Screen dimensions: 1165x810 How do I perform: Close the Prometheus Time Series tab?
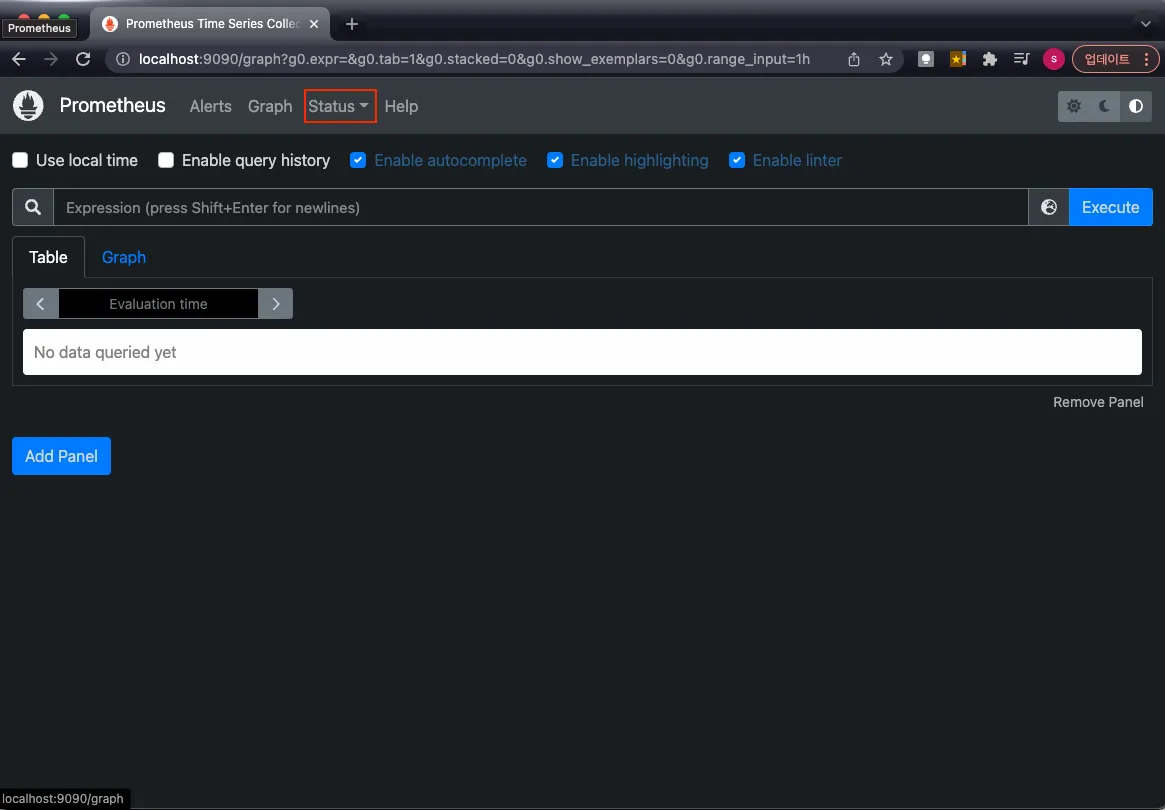pos(314,24)
